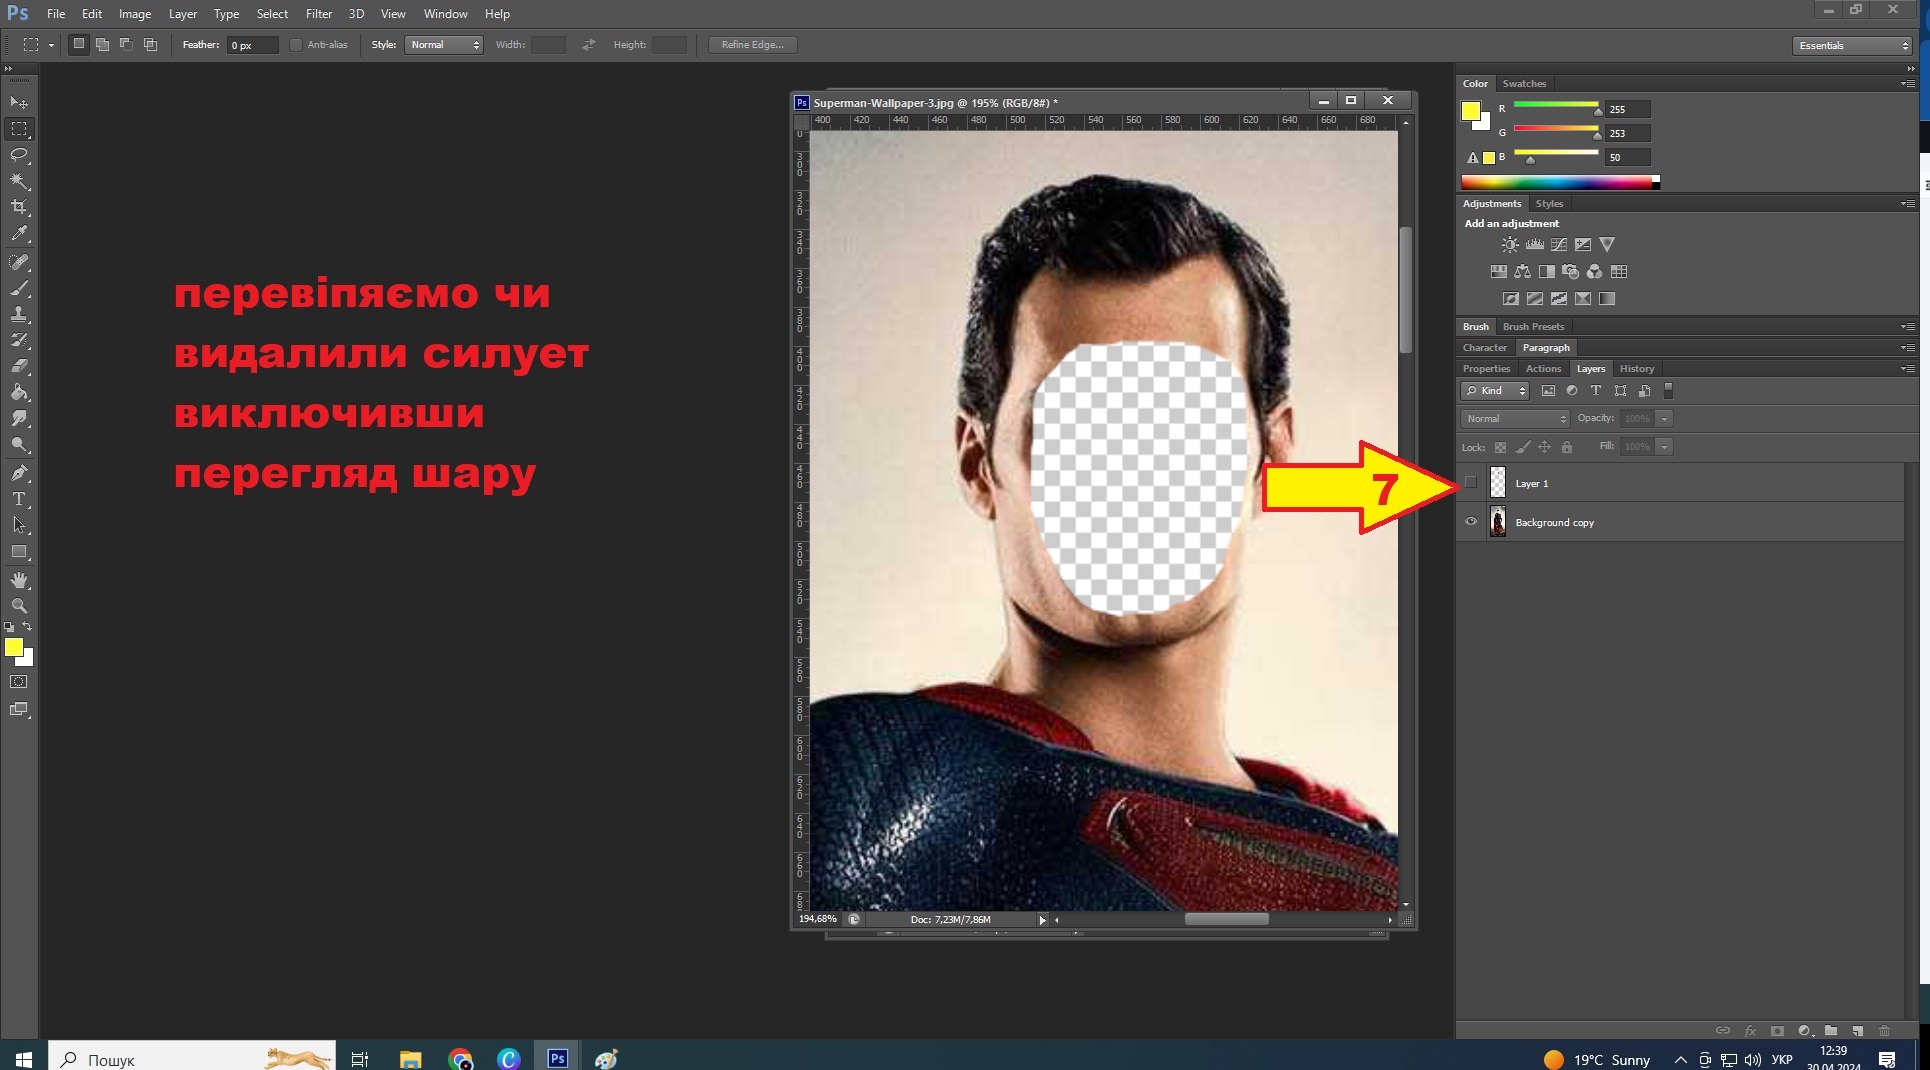Toggle lock all for layer

(x=1567, y=447)
